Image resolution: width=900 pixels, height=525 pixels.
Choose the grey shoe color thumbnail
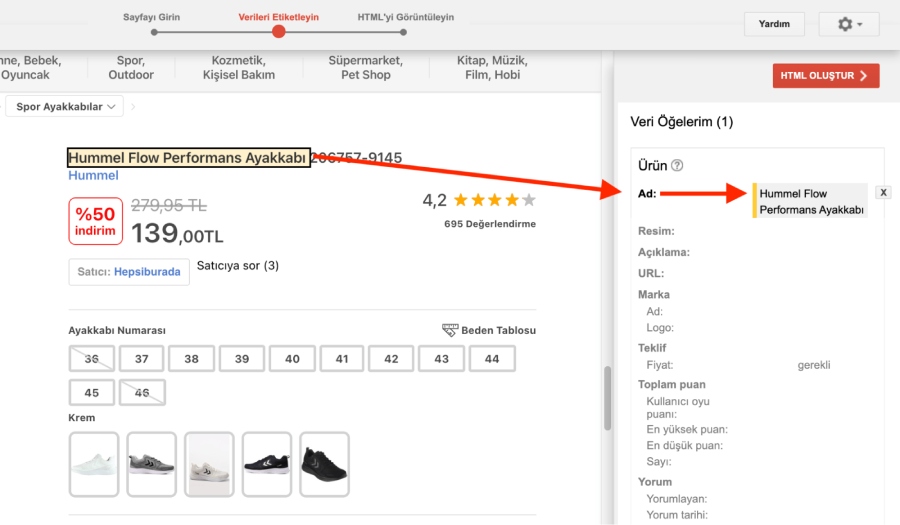pos(152,464)
